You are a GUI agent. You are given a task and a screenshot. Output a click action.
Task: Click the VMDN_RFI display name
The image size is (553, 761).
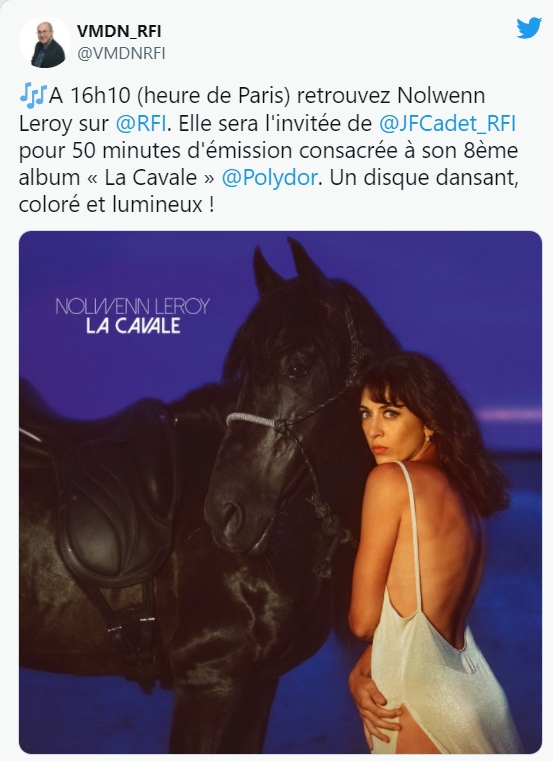(x=119, y=31)
